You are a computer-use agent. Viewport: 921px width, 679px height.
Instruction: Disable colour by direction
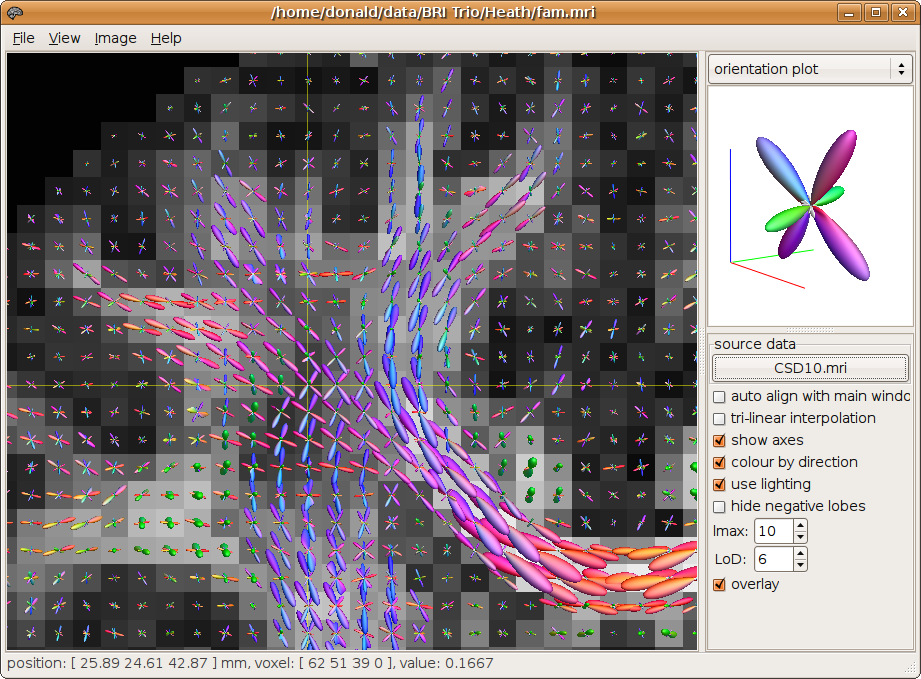click(x=719, y=462)
